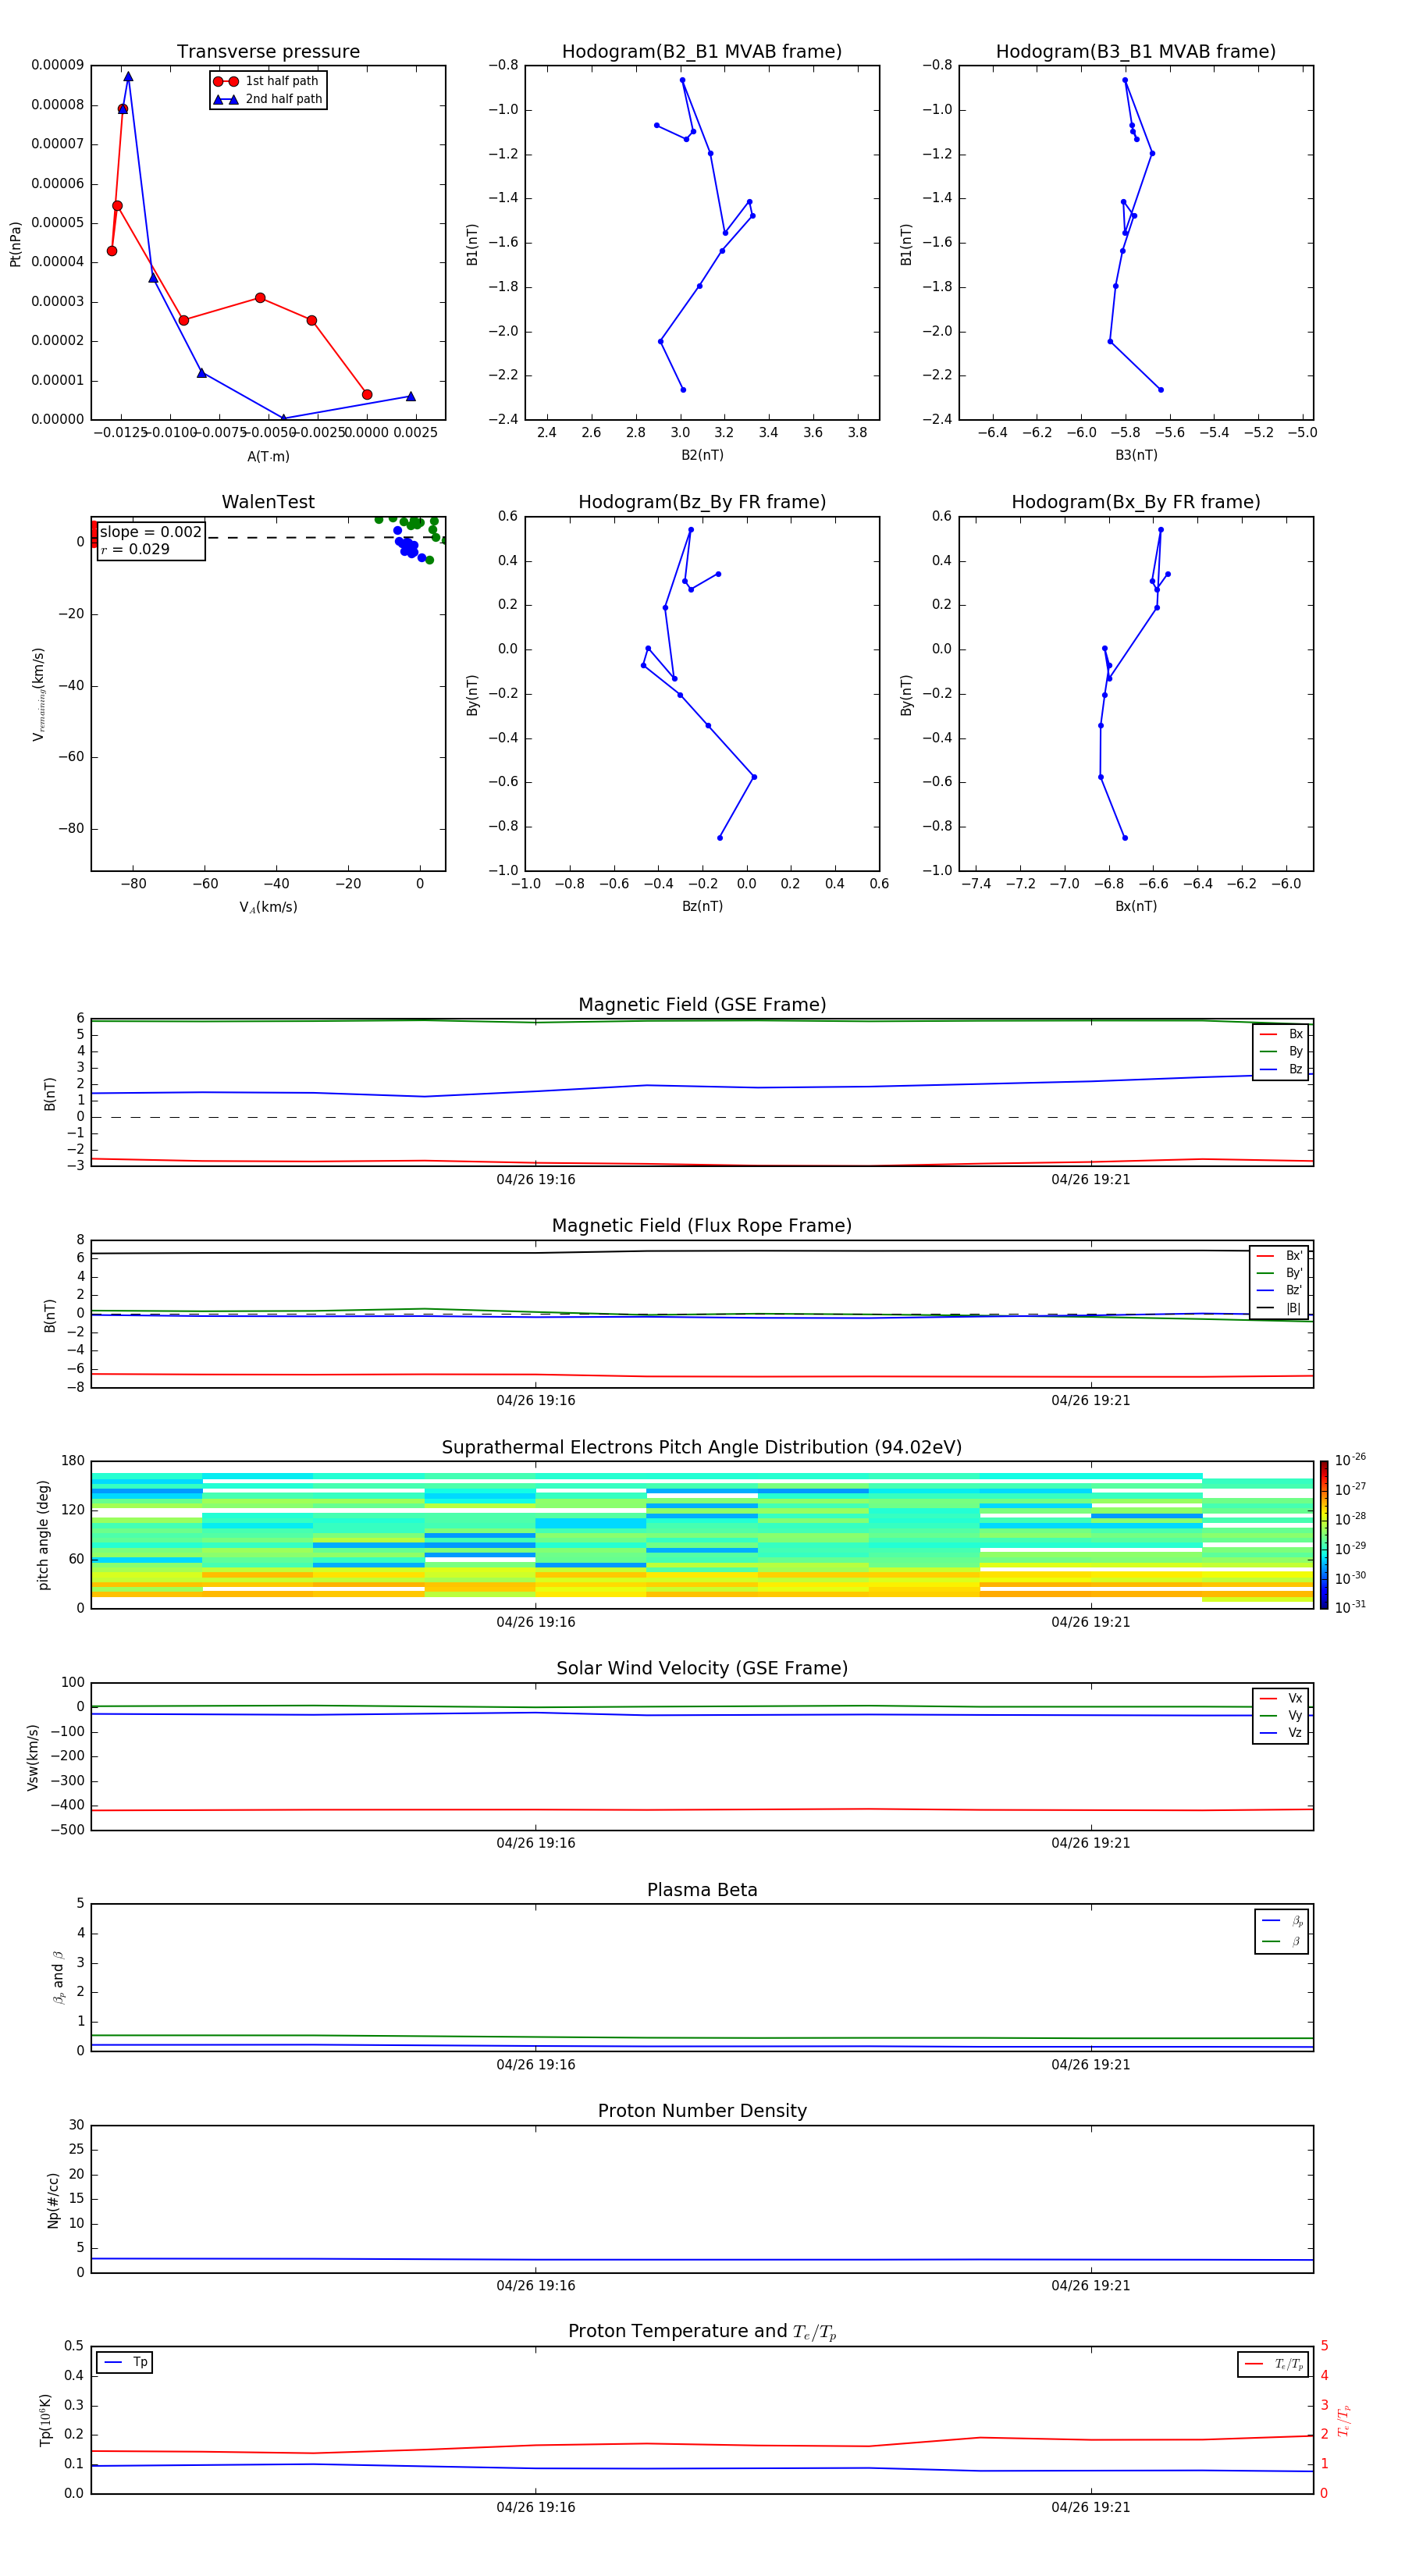Click the 'Plasma Beta' title
Screen dimensions: 1405x2576
point(702,1890)
